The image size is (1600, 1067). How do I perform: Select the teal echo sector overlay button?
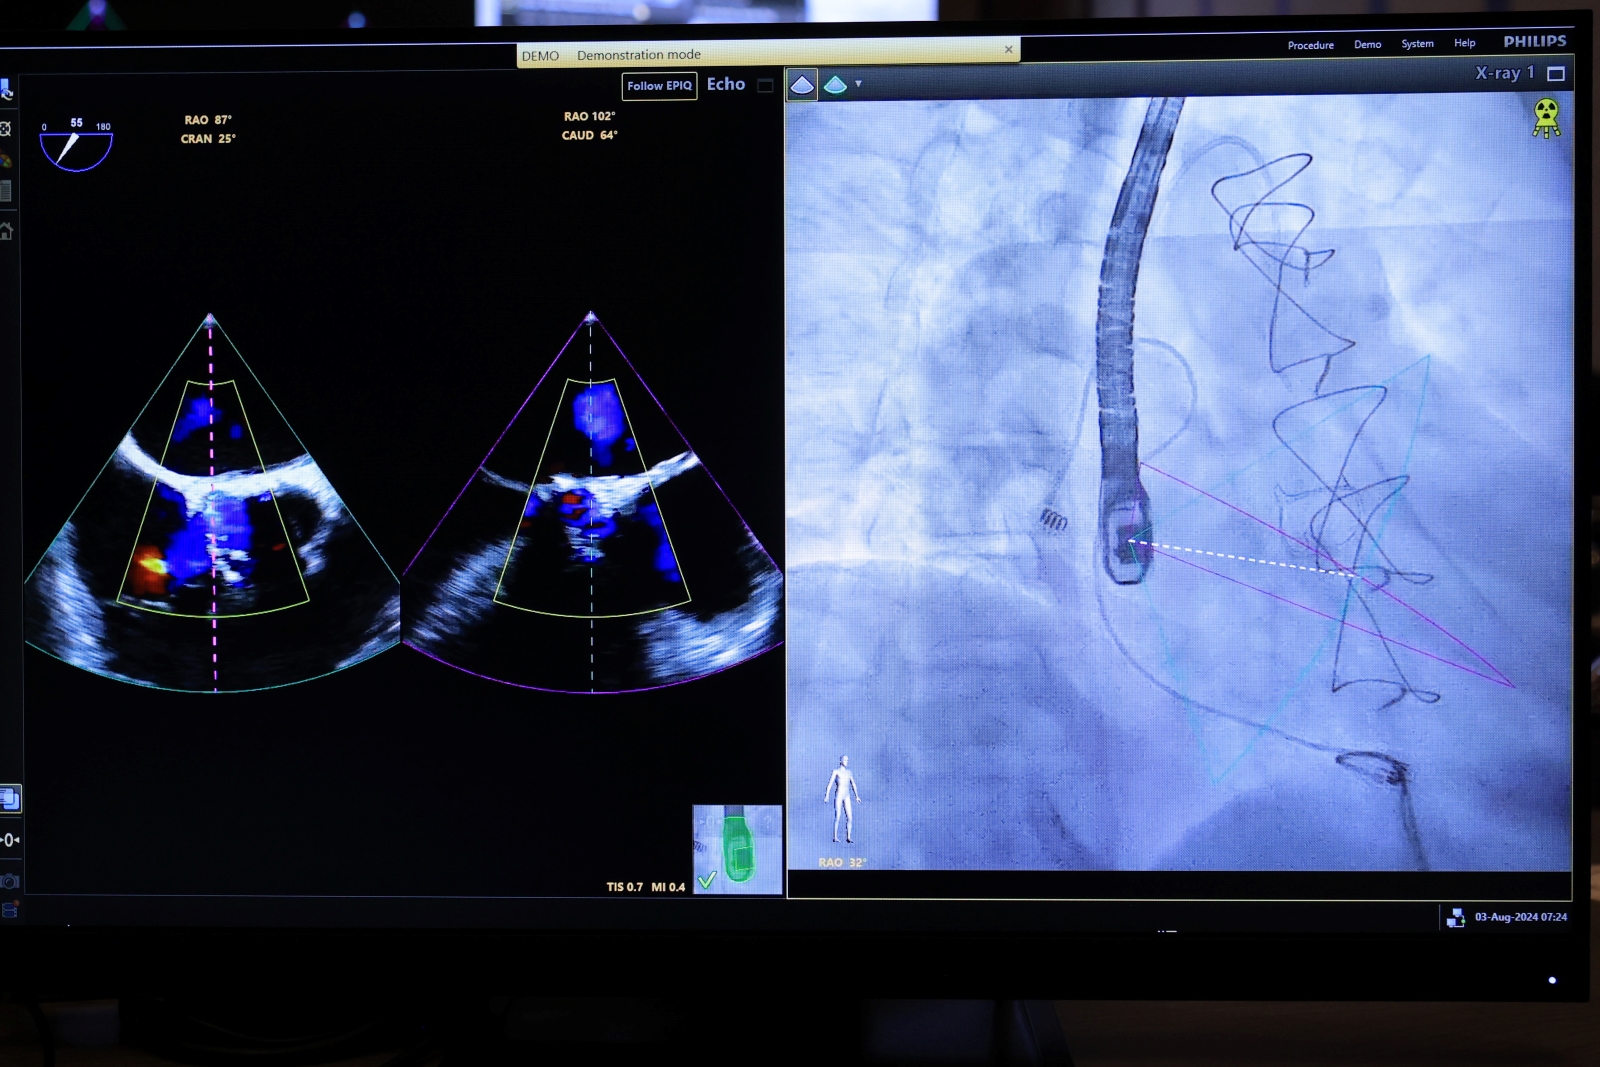(x=835, y=85)
